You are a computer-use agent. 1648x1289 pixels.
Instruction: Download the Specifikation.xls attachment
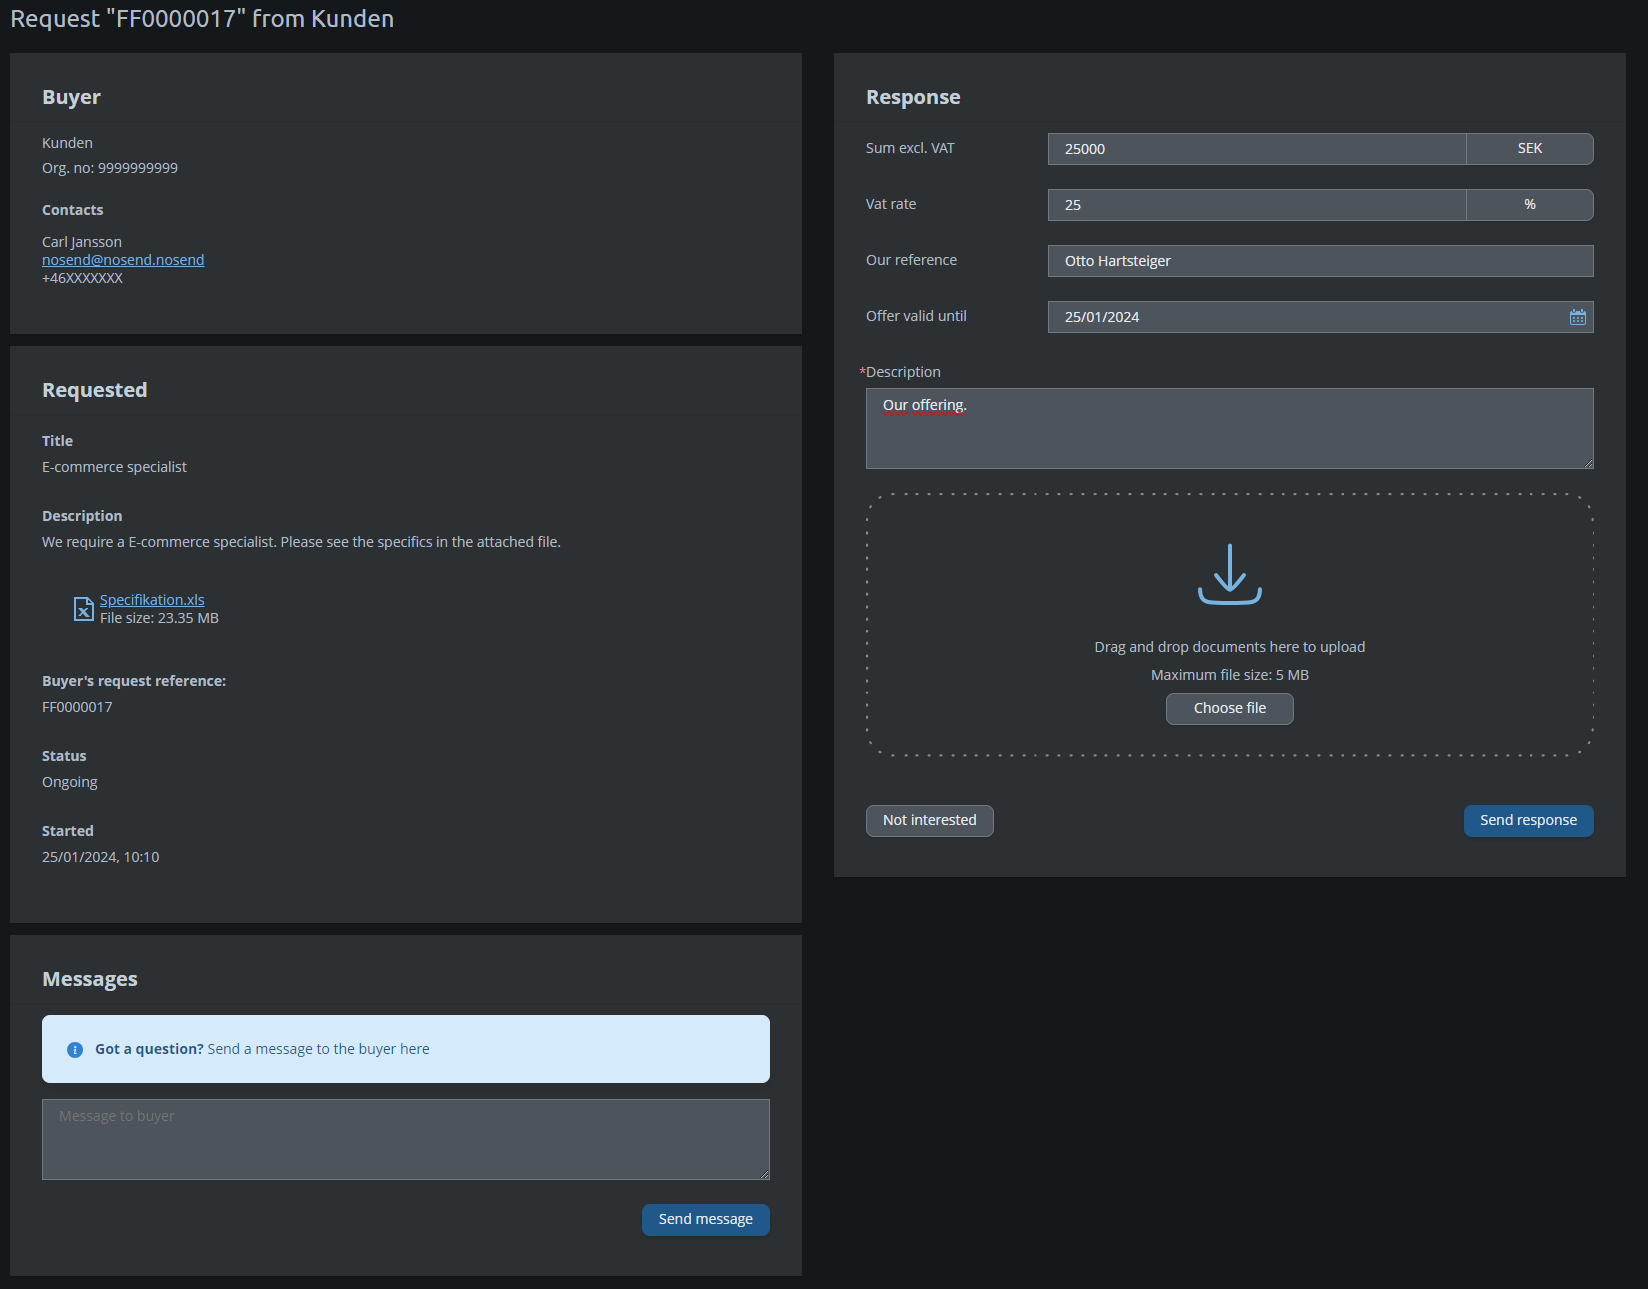(151, 599)
